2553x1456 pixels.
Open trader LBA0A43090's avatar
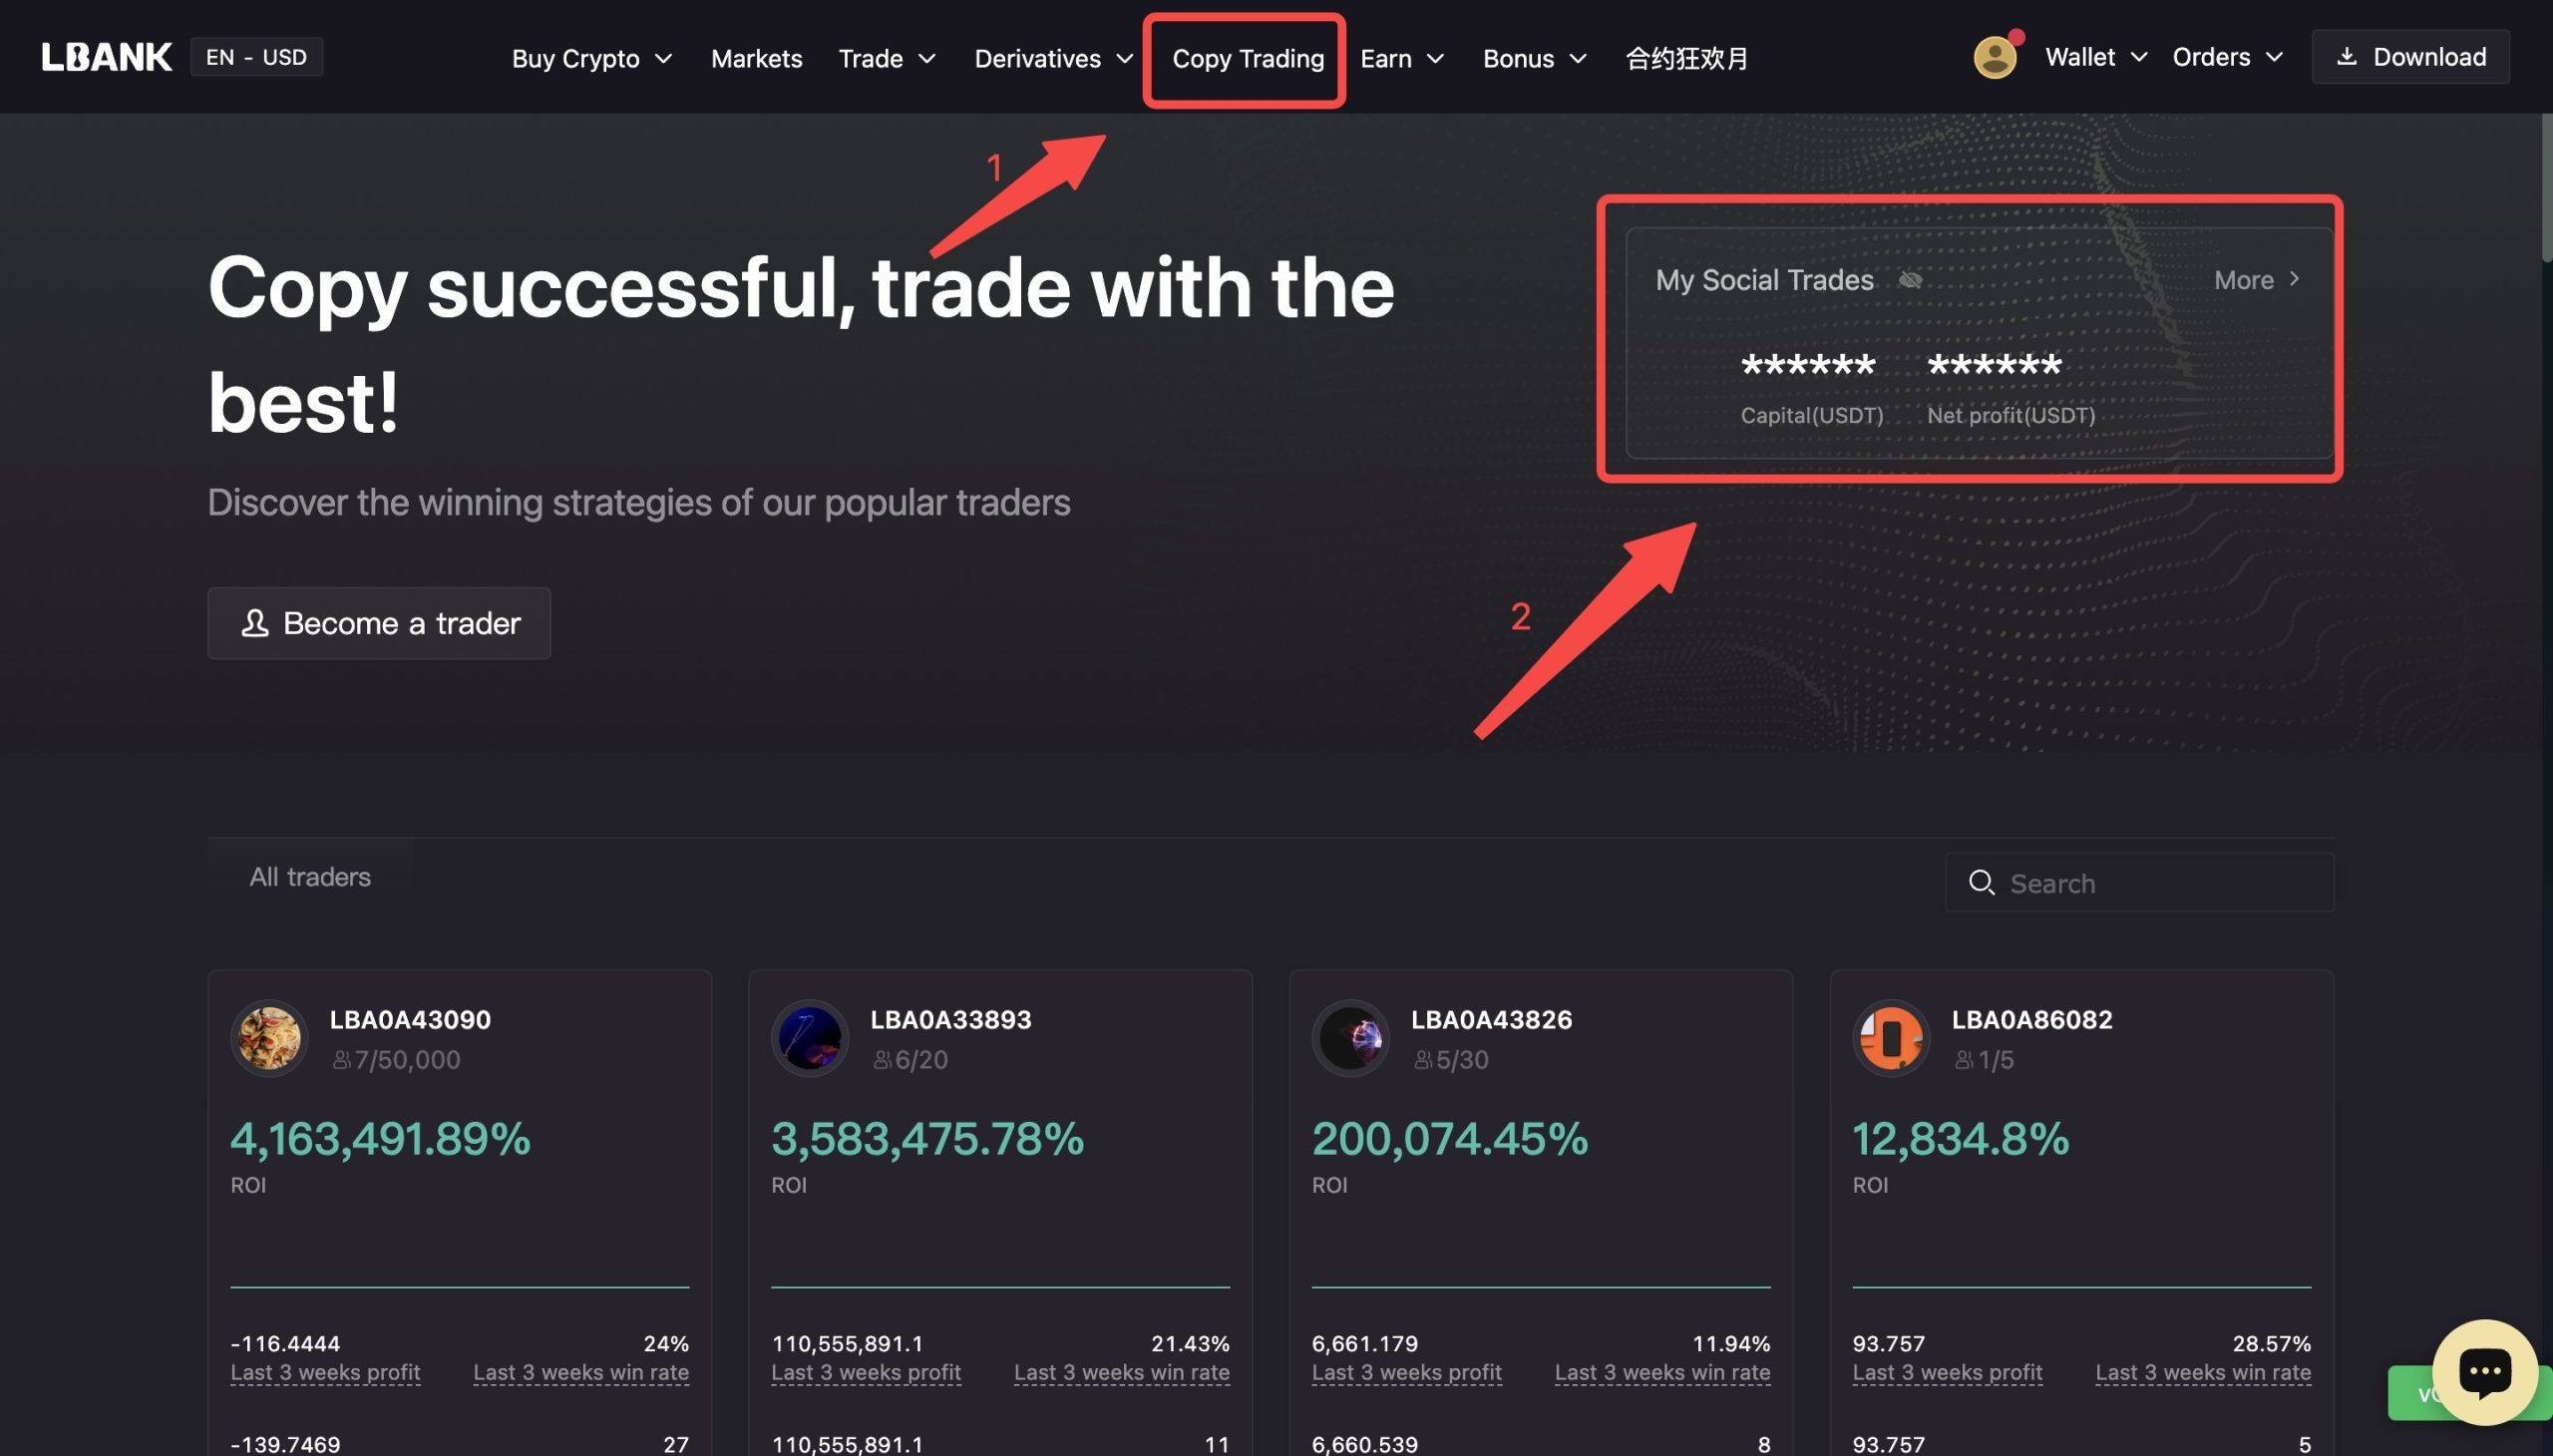[x=269, y=1038]
